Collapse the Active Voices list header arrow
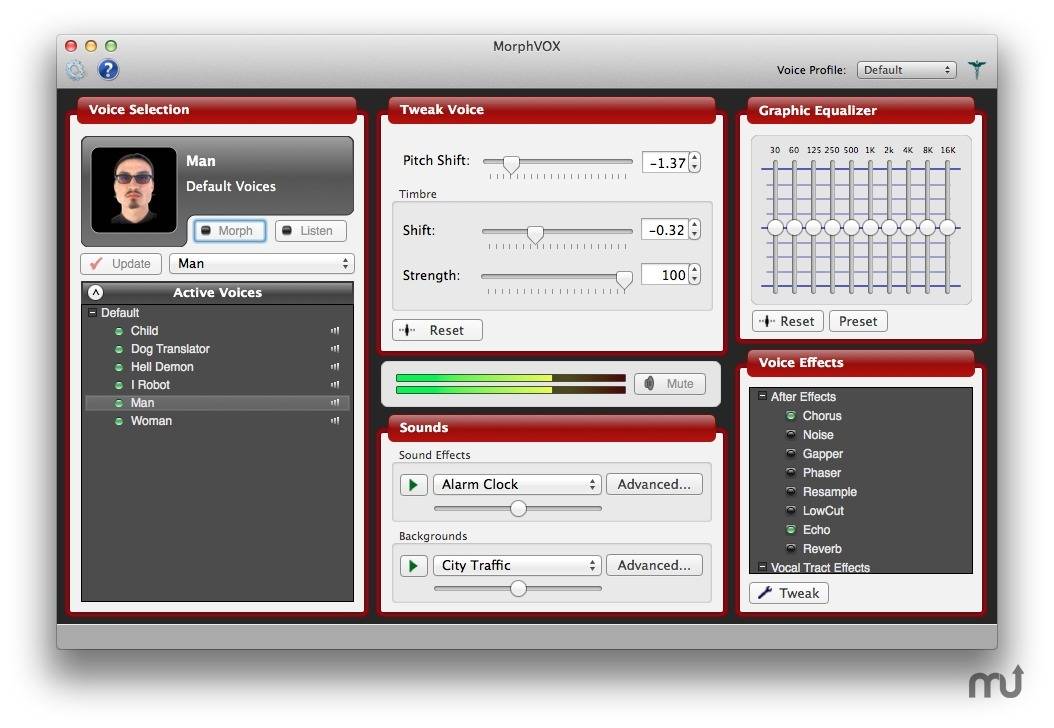 click(x=96, y=293)
